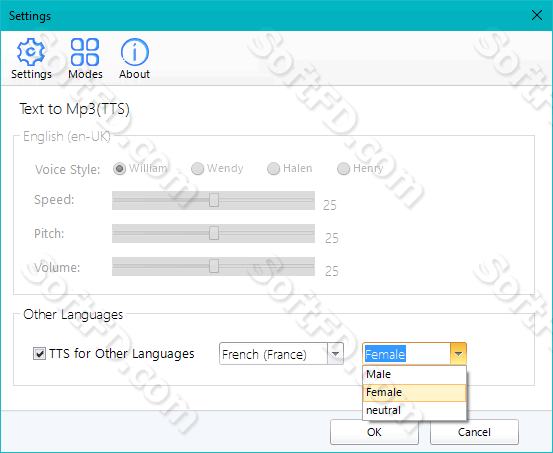Choose Male from the dropdown list
The image size is (553, 453).
pos(414,374)
